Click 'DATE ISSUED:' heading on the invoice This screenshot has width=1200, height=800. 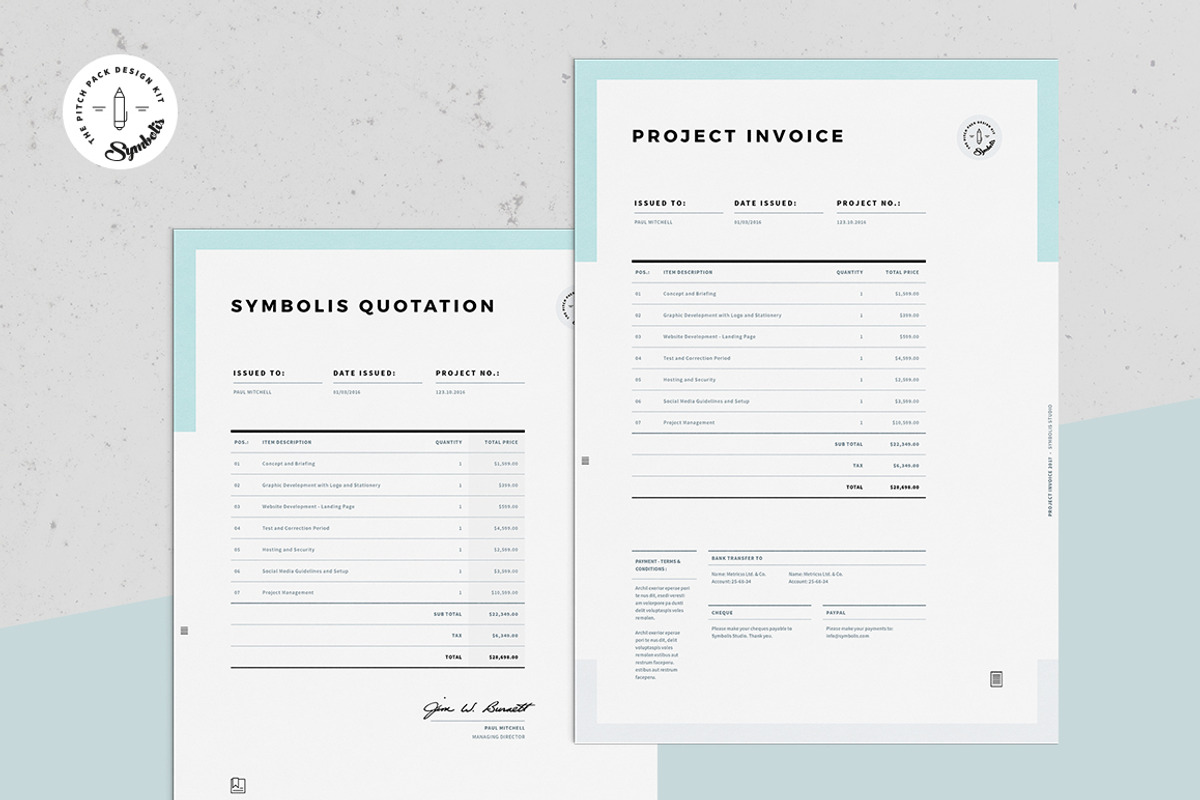pos(765,203)
